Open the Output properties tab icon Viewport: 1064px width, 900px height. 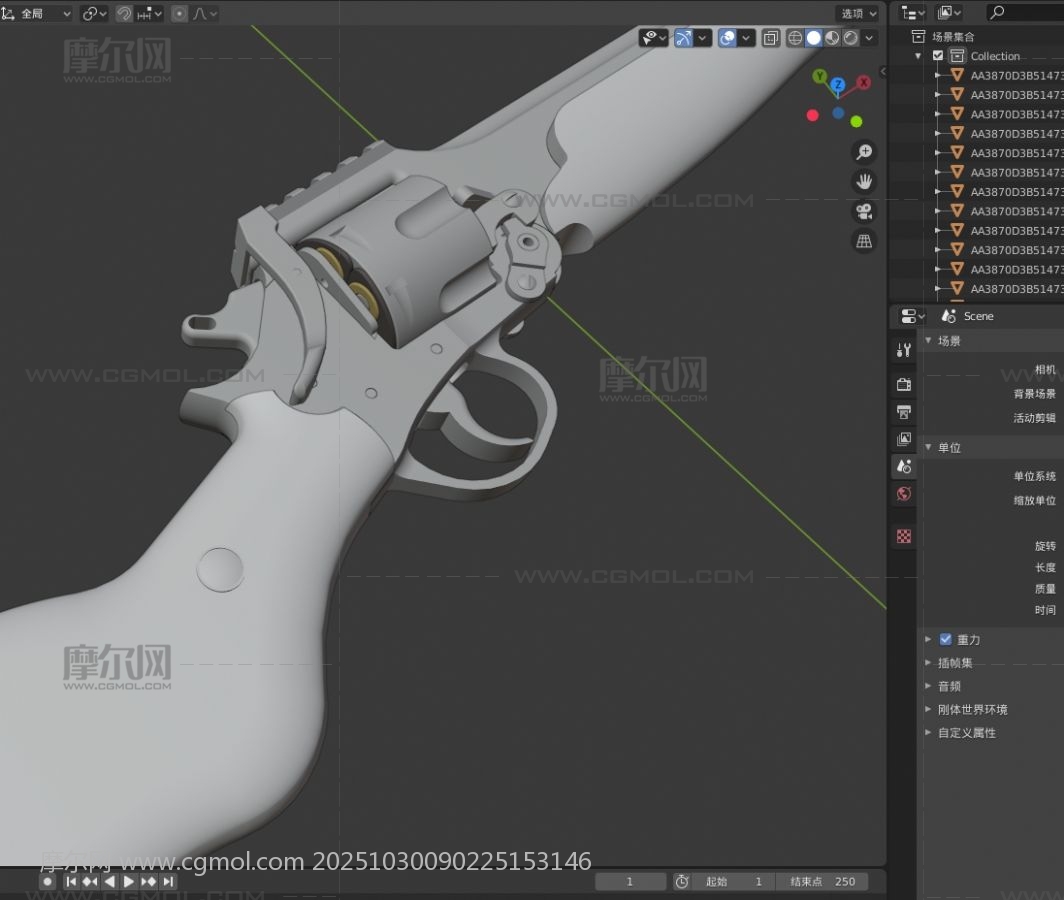coord(904,412)
